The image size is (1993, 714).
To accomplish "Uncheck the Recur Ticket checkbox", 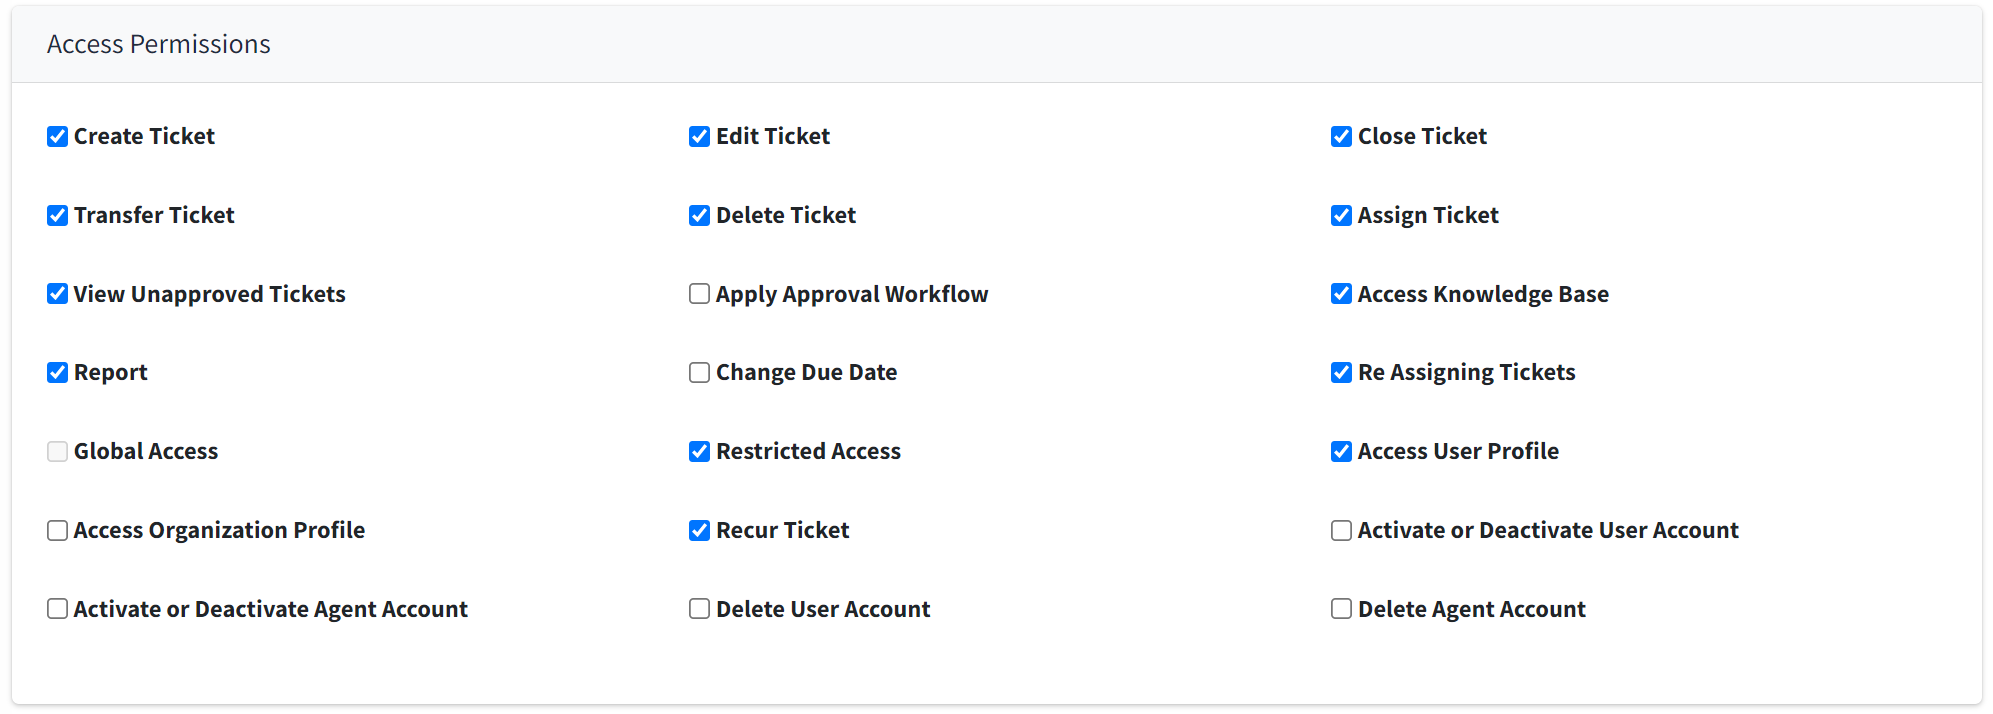I will pos(700,531).
